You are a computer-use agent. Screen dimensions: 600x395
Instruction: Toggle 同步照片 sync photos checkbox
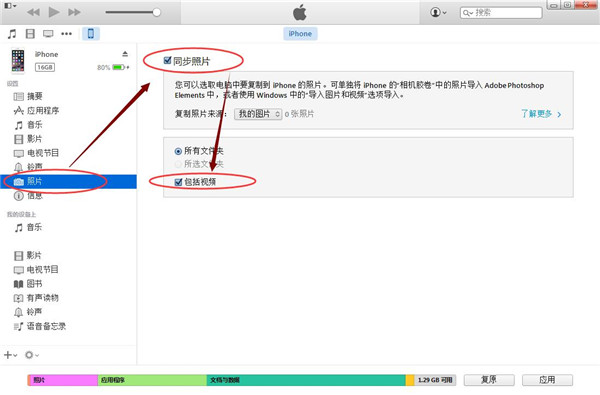click(x=167, y=60)
